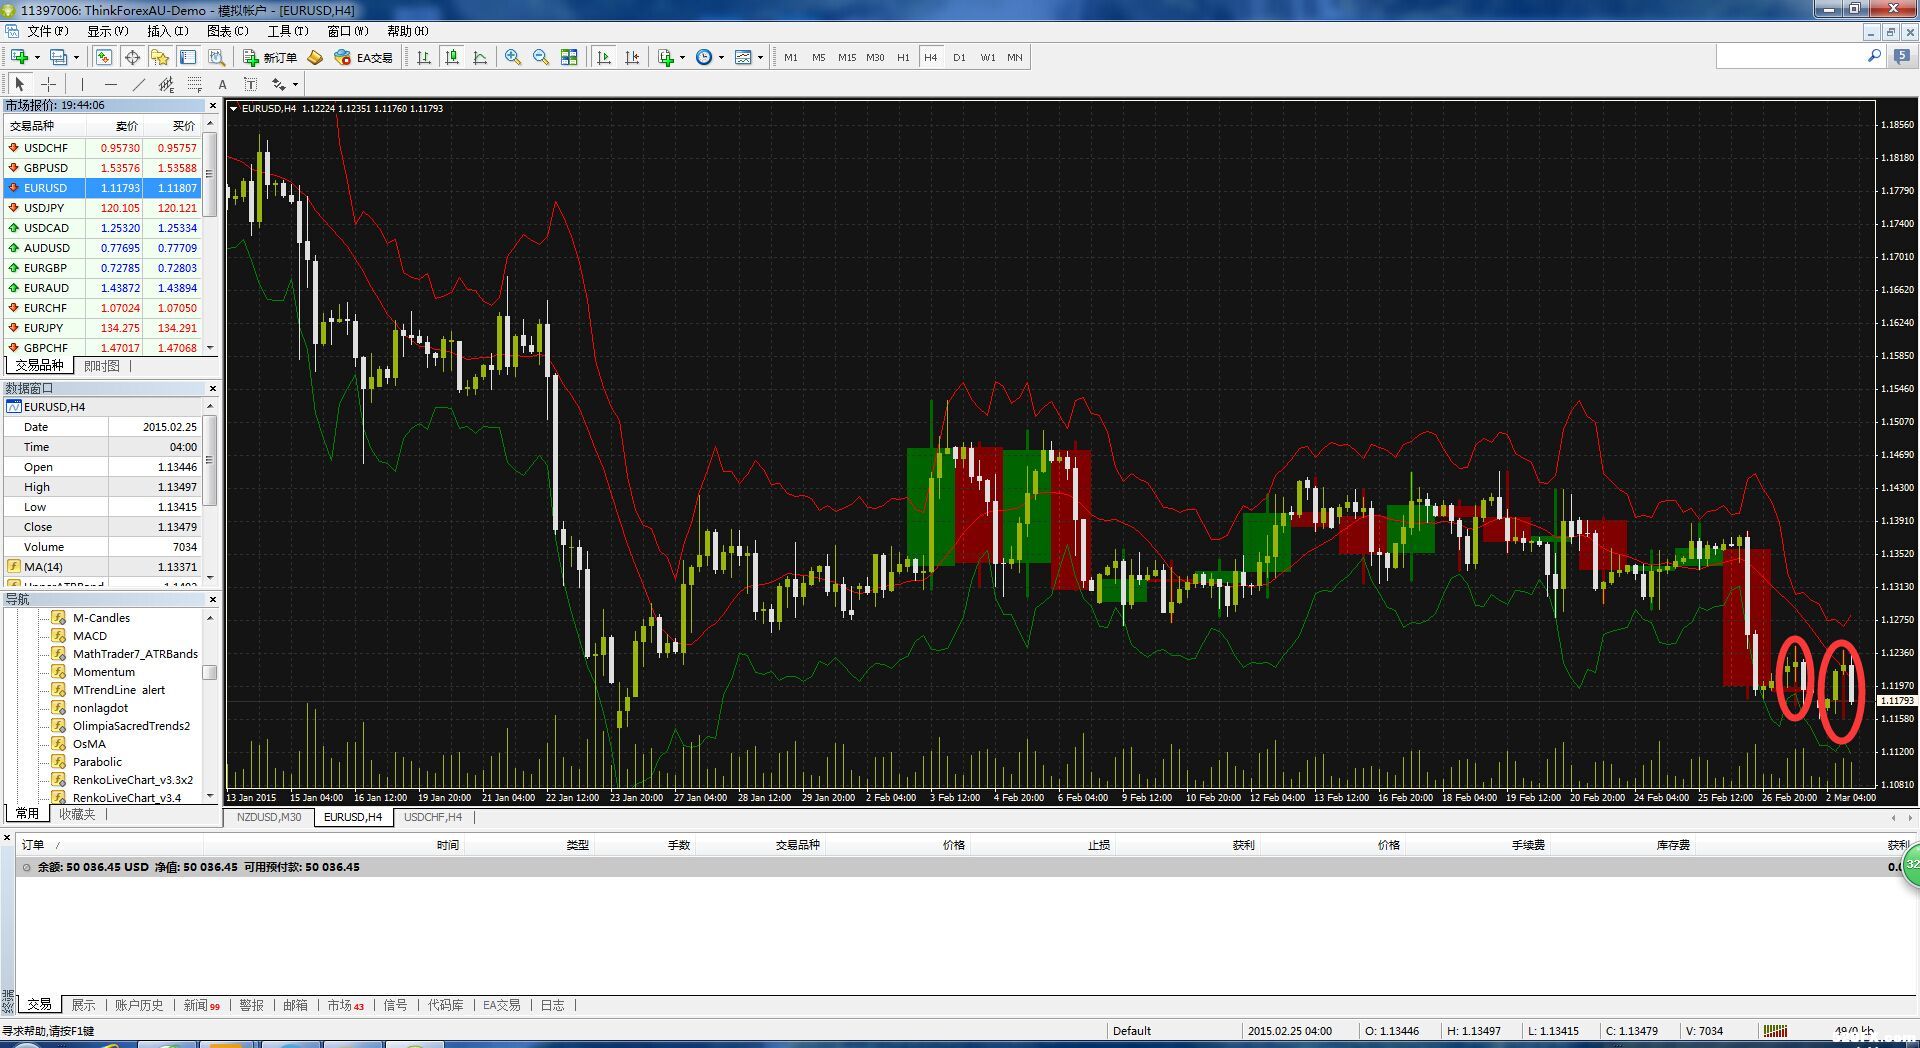Click the Navigator list scroll-down arrow
Screen dimensions: 1920x1048
tap(210, 797)
